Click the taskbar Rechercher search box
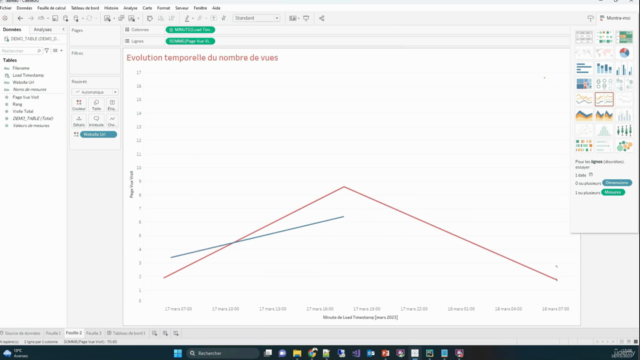 click(223, 353)
